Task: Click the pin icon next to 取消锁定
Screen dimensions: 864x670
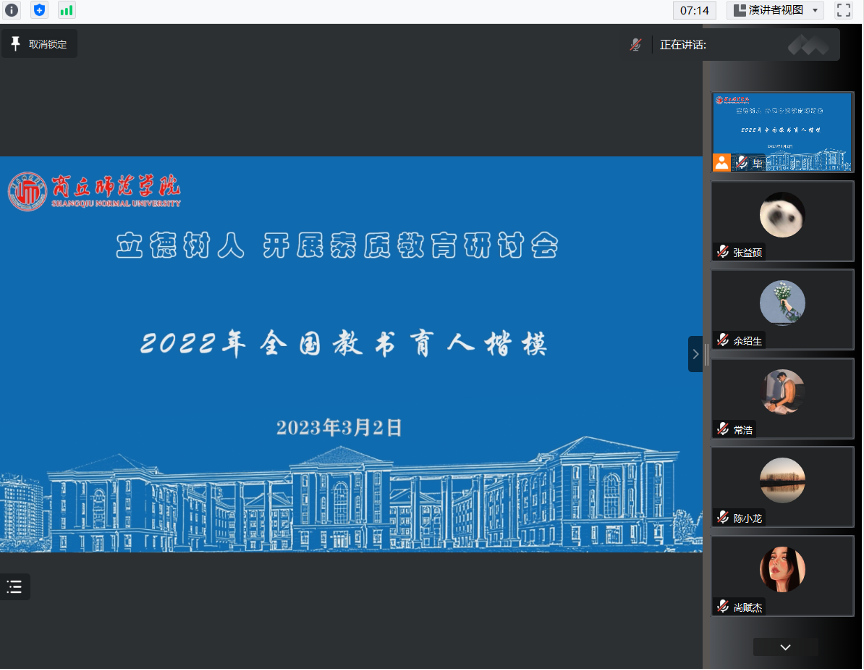Action: 15,44
